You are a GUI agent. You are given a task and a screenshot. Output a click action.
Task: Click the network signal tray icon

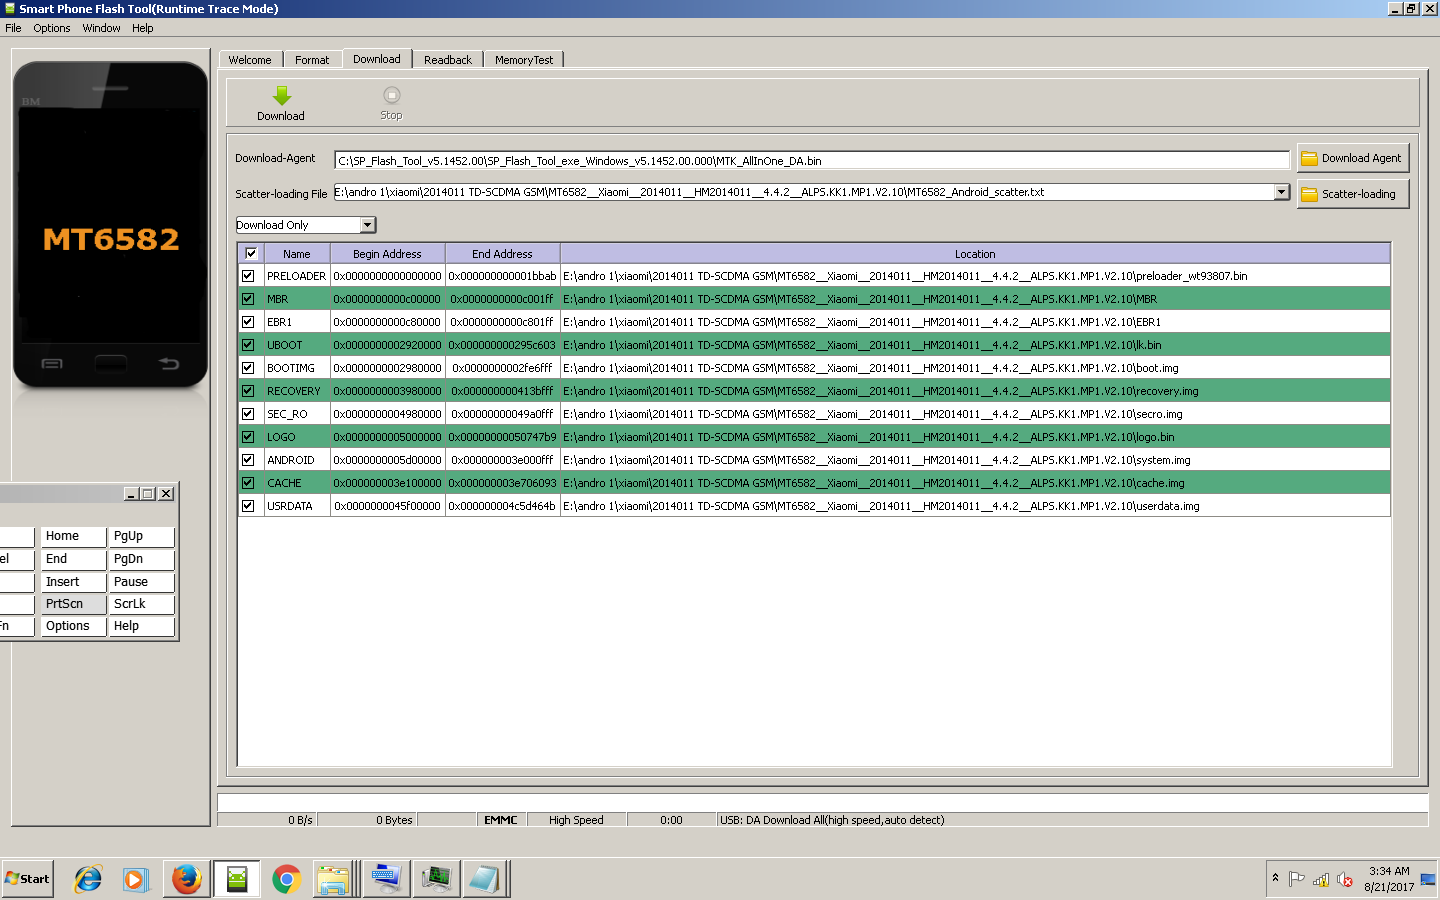coord(1321,879)
